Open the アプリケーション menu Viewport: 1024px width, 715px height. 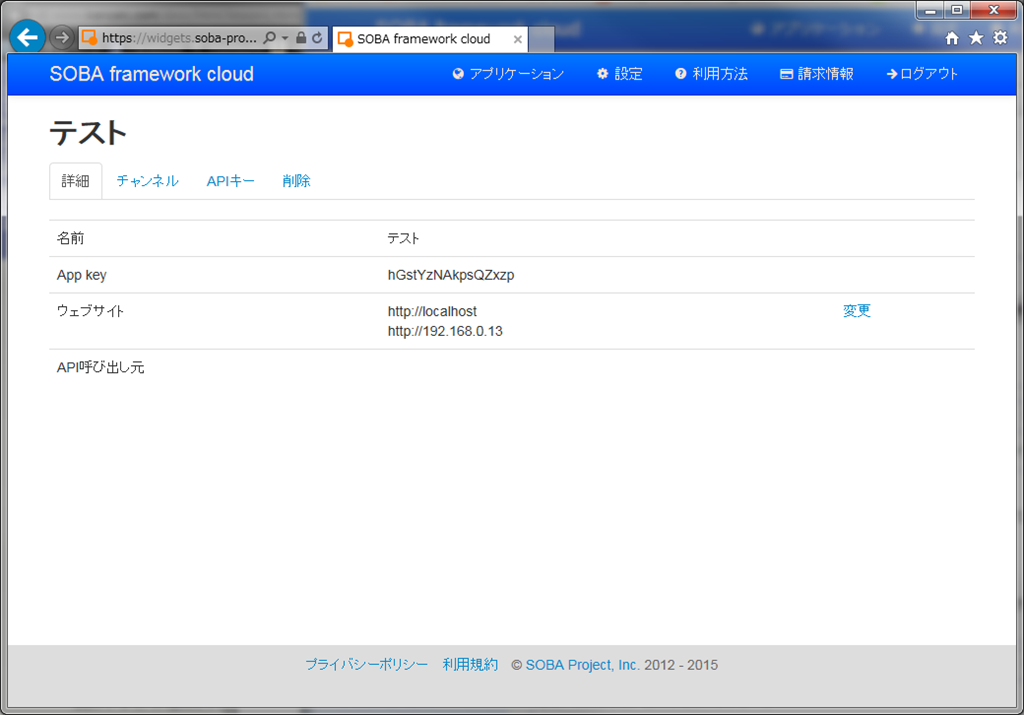click(508, 74)
